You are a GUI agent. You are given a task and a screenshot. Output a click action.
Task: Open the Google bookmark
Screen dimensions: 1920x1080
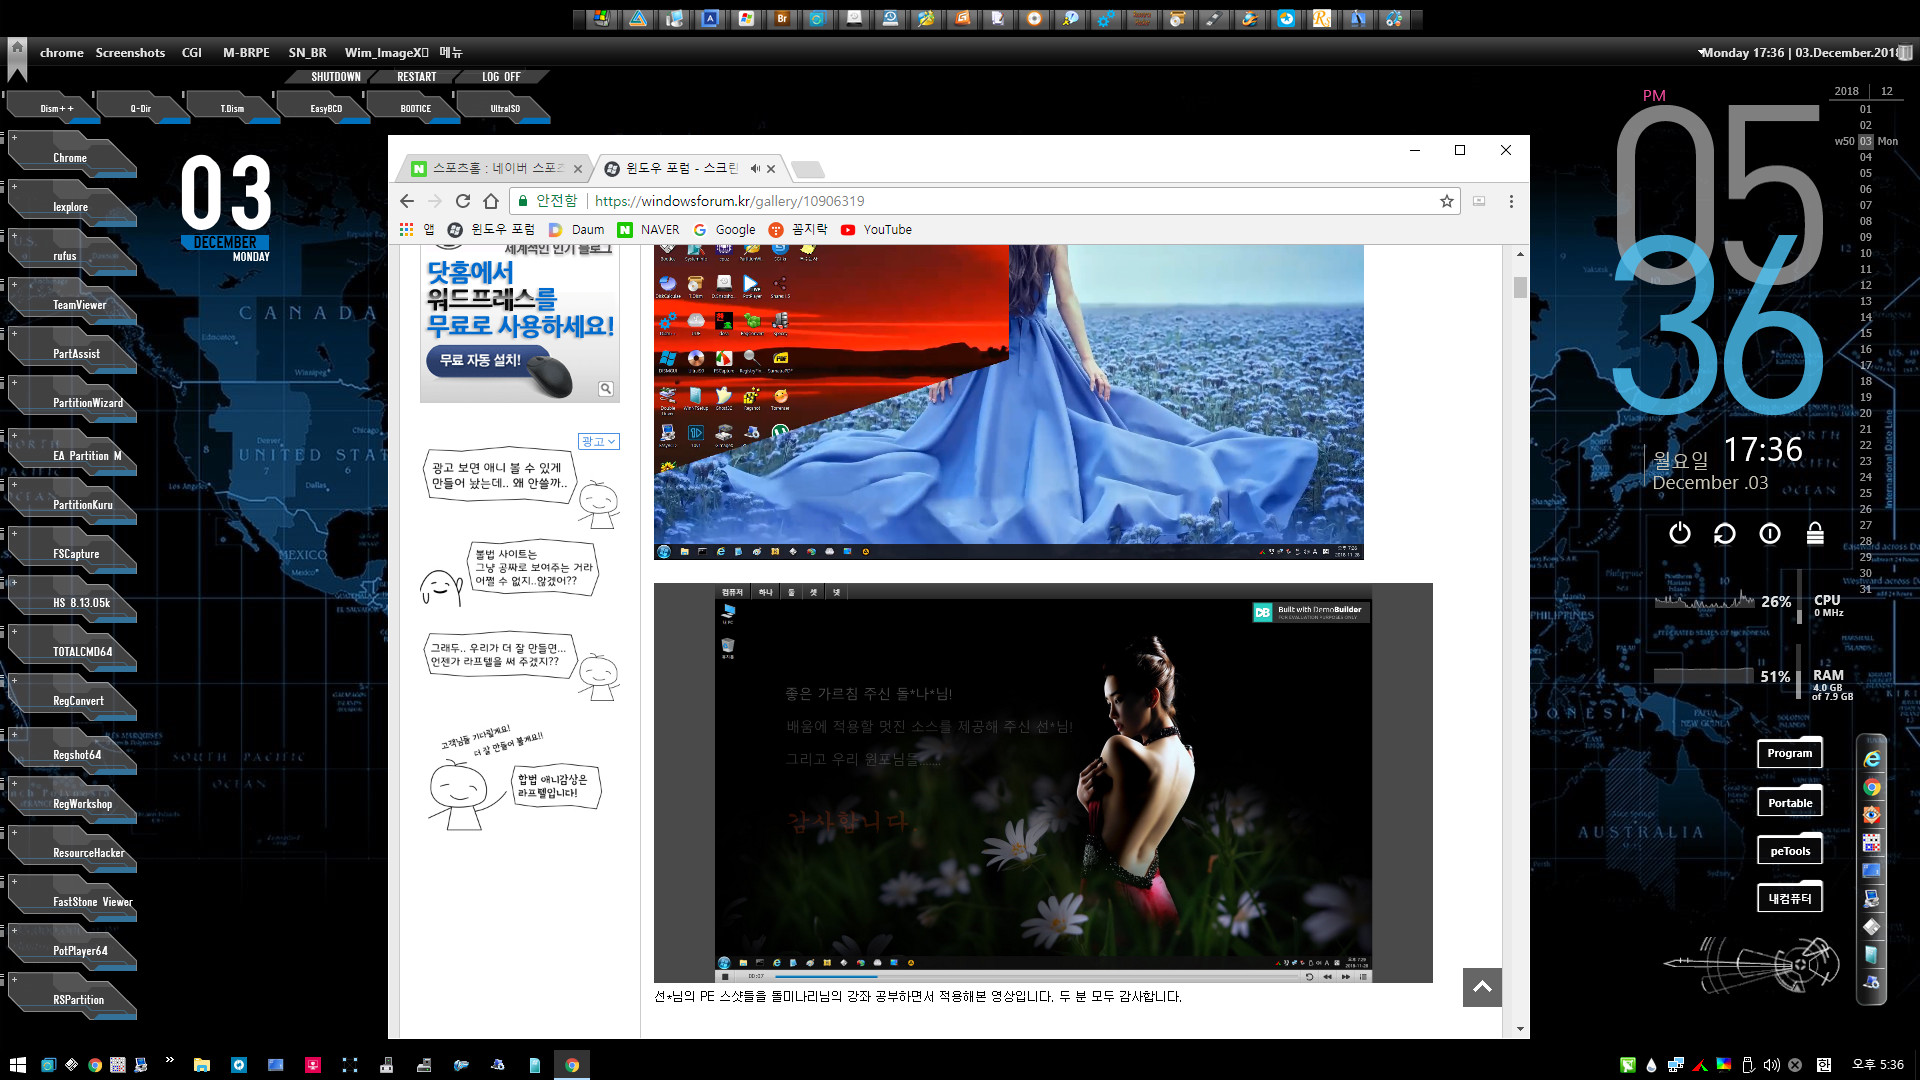pyautogui.click(x=725, y=229)
